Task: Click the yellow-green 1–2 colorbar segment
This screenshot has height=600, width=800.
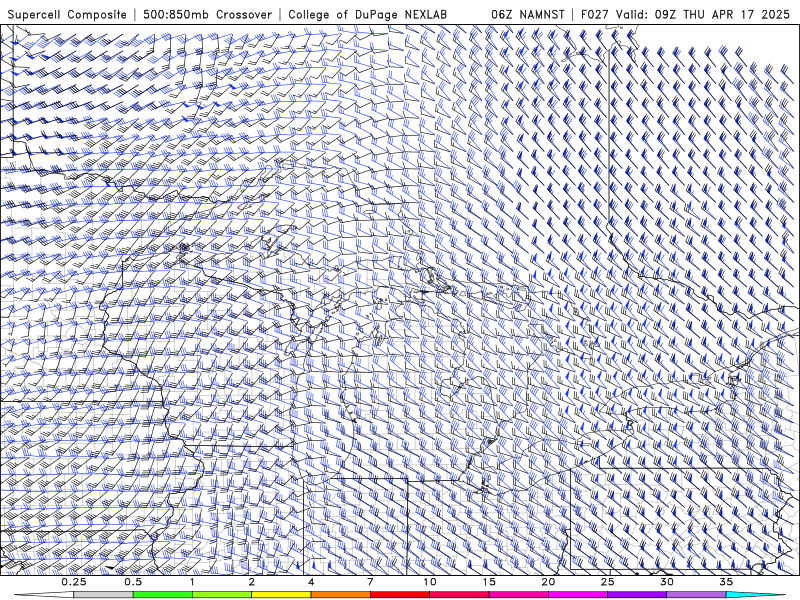Action: coord(222,595)
